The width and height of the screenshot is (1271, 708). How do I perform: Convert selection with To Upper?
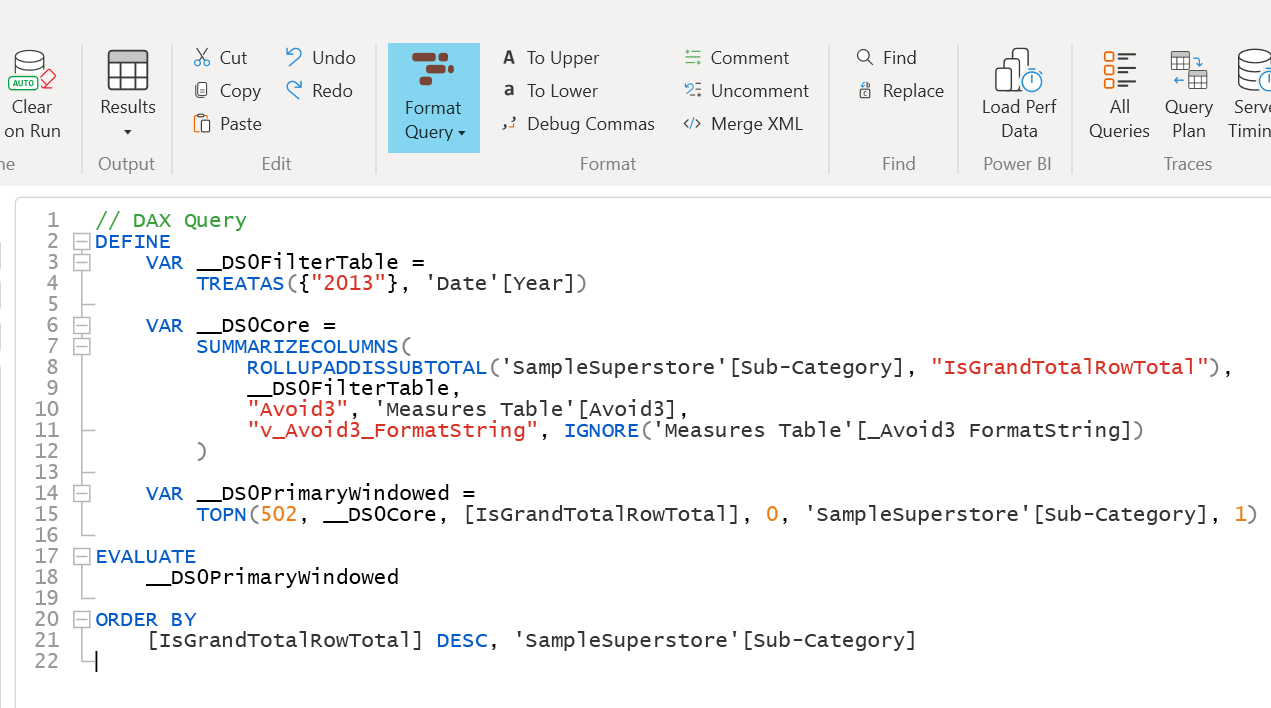click(x=551, y=58)
